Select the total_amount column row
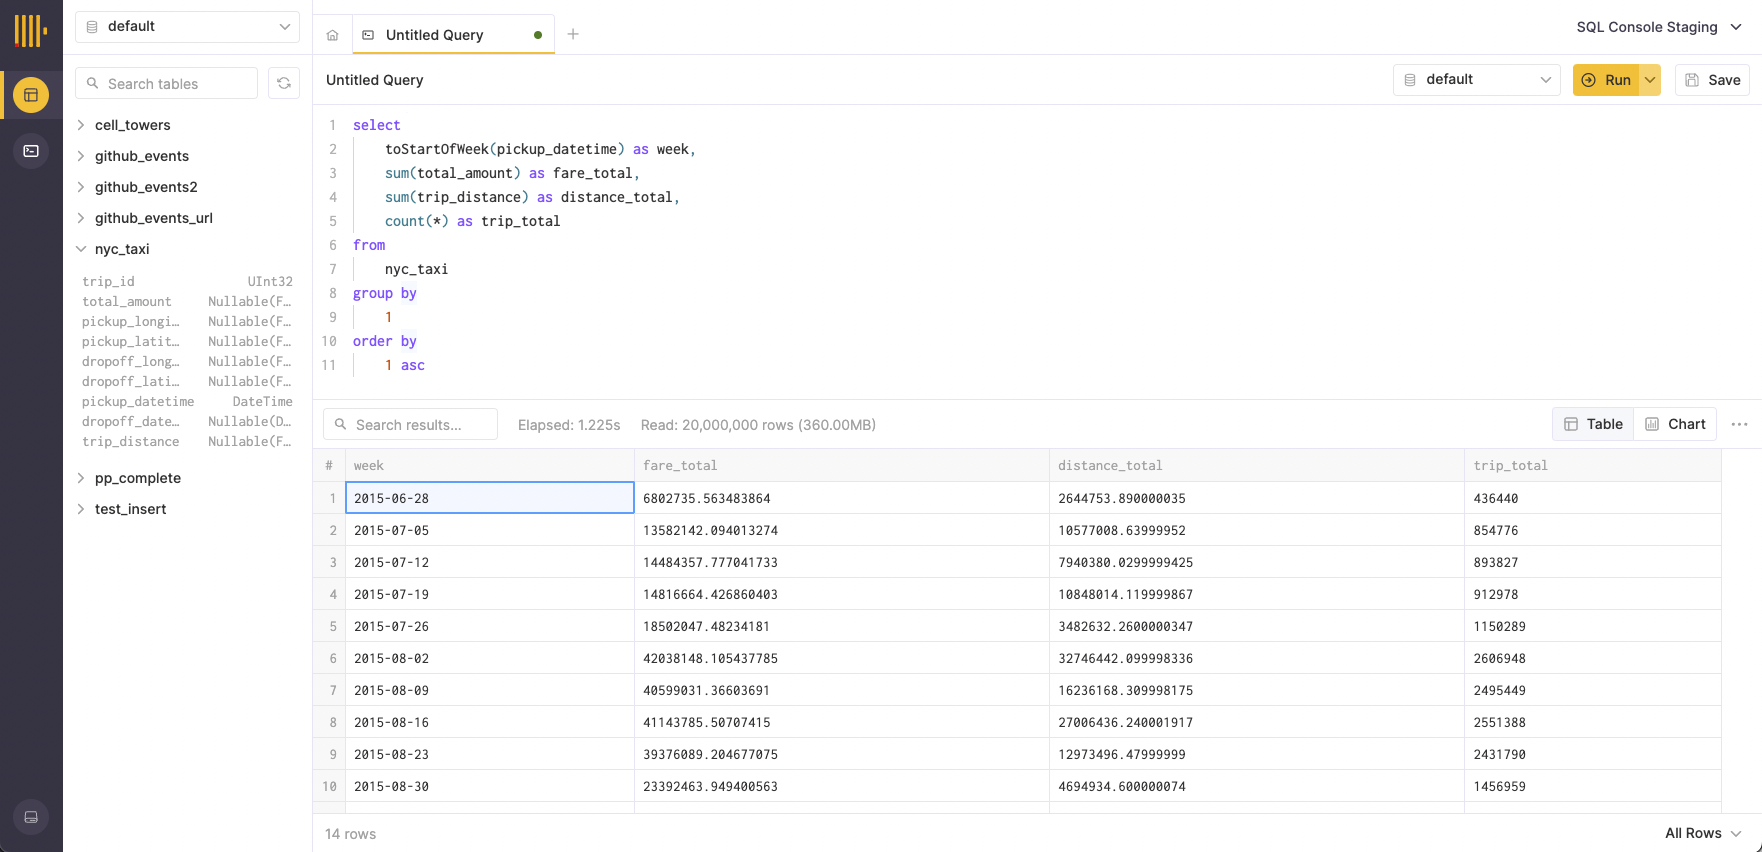Image resolution: width=1762 pixels, height=852 pixels. (188, 302)
